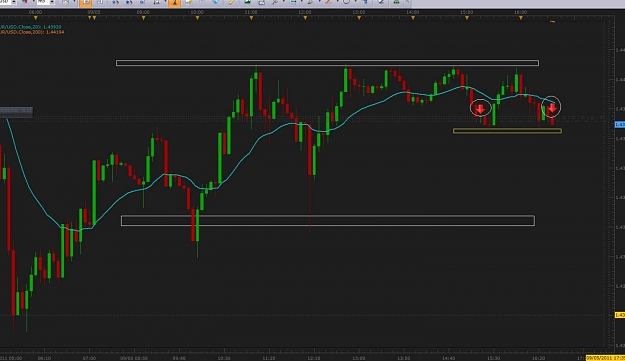Click the yellow marker below 11:00
This screenshot has height=361, width=625.
[251, 18]
